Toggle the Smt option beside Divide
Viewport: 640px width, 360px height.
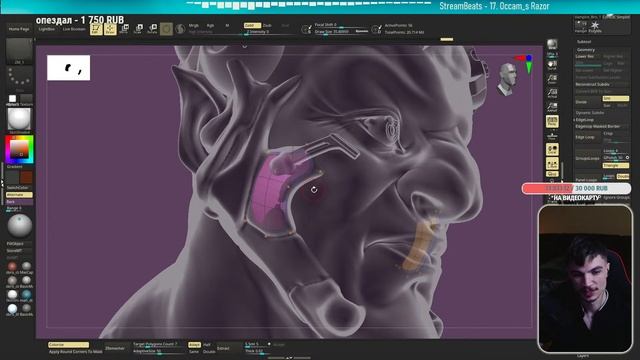(x=616, y=98)
